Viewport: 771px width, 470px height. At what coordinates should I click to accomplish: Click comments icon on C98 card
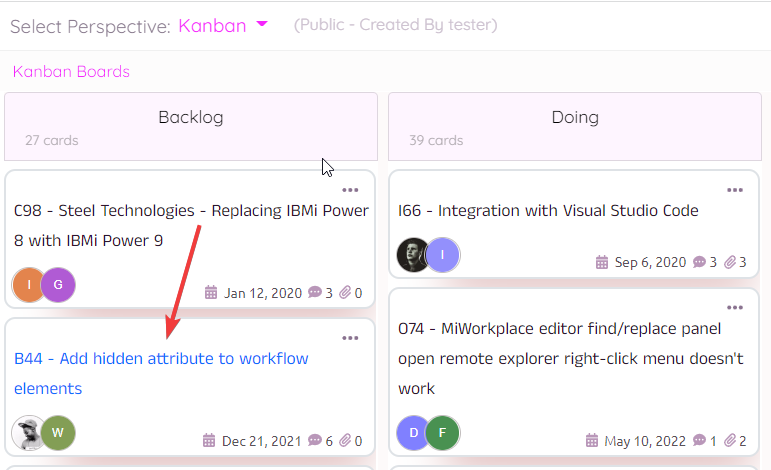click(x=315, y=293)
